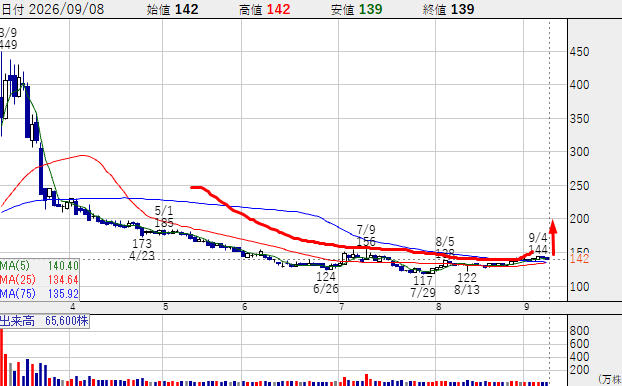Click the month 6 time axis label

coord(244,307)
